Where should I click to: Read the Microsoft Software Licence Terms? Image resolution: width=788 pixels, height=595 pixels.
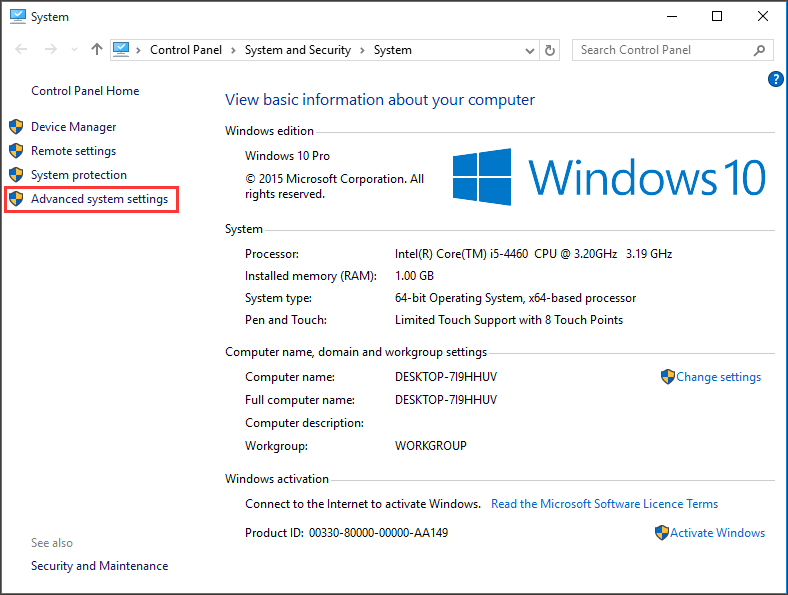604,504
